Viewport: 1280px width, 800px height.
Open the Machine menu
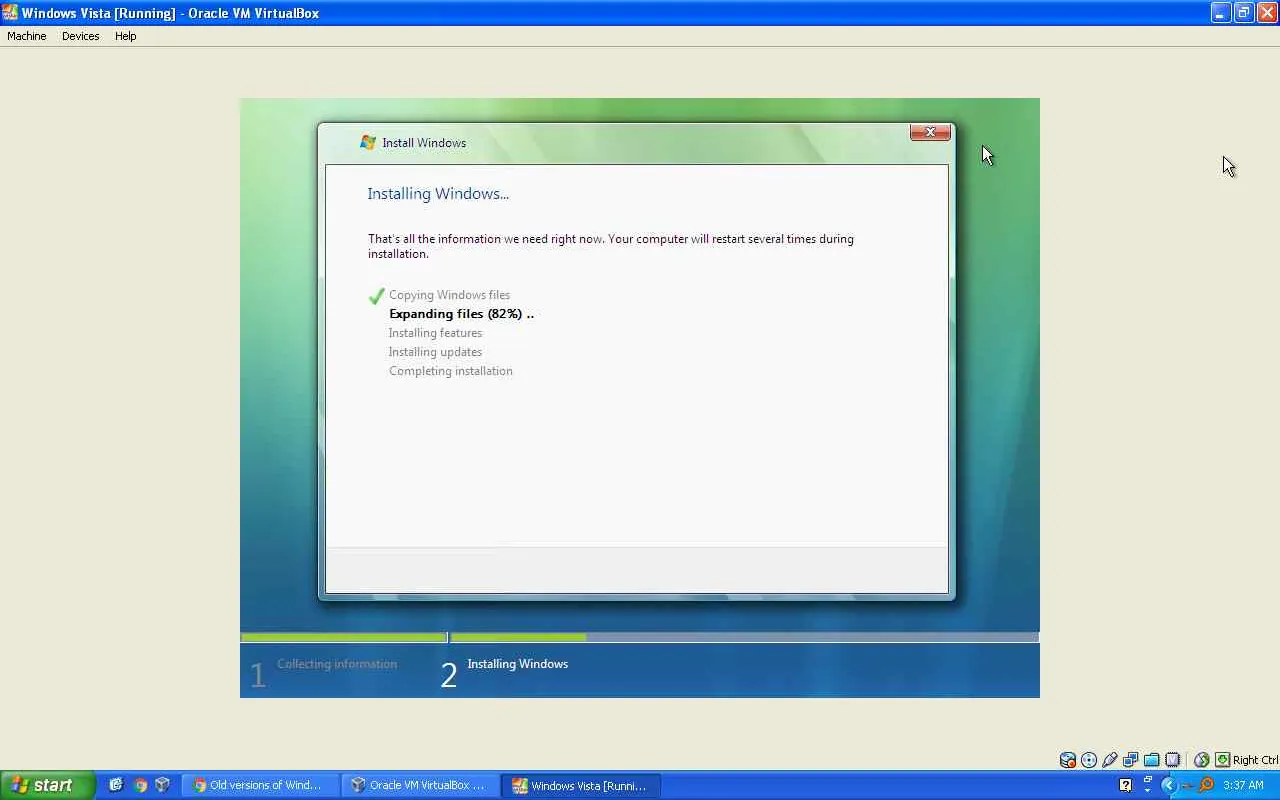click(x=27, y=36)
